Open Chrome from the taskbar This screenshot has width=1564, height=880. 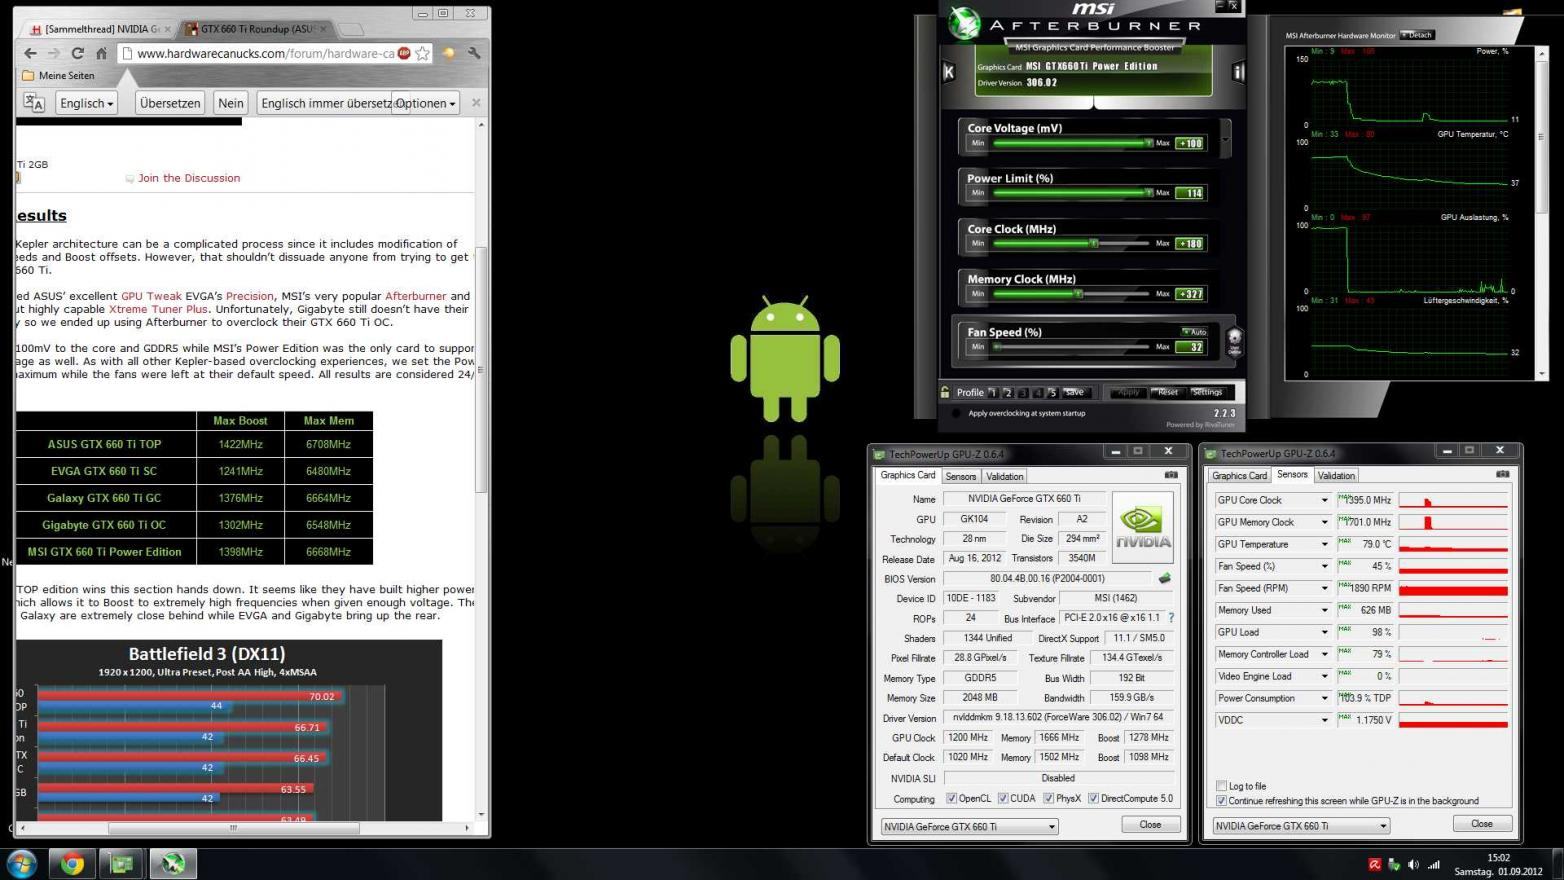click(x=72, y=864)
